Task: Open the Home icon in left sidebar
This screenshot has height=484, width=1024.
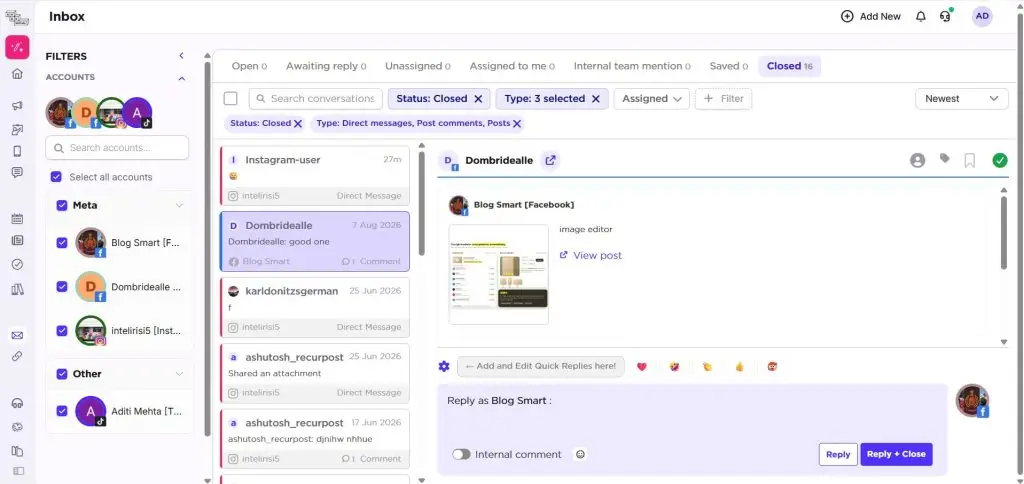Action: click(x=18, y=73)
